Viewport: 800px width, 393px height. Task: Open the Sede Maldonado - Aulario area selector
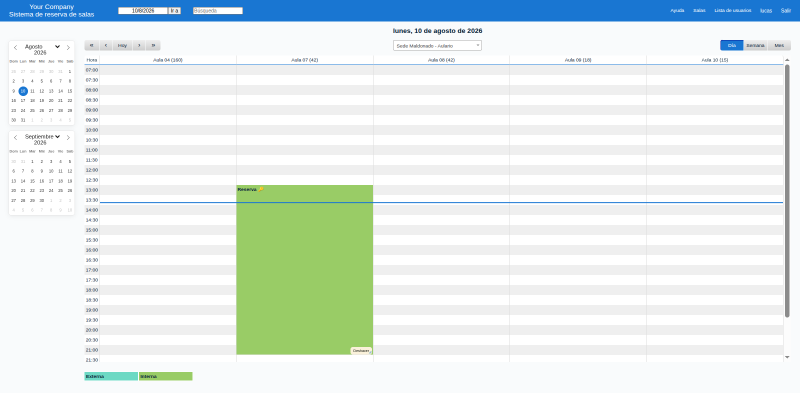(x=437, y=46)
